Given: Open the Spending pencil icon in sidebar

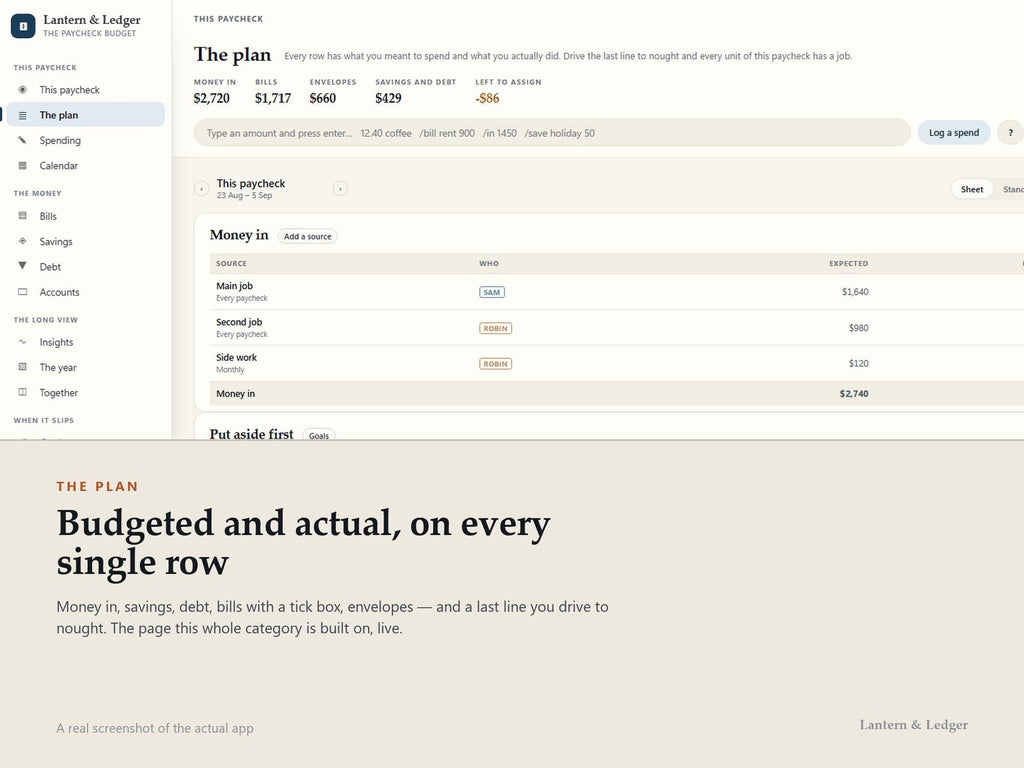Looking at the screenshot, I should pyautogui.click(x=22, y=140).
